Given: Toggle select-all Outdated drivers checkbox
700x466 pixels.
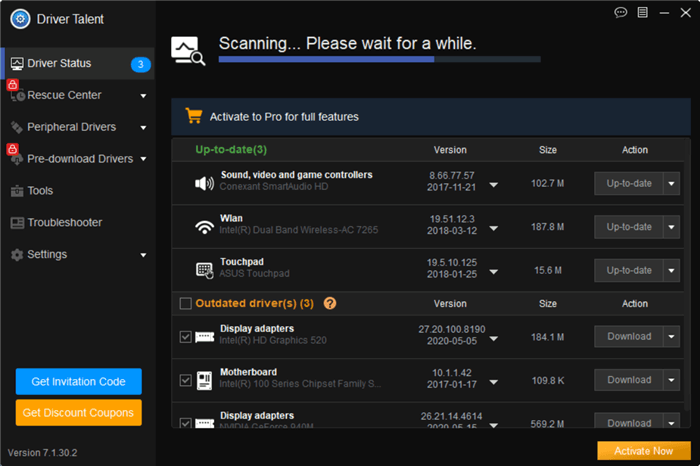Looking at the screenshot, I should tap(185, 304).
